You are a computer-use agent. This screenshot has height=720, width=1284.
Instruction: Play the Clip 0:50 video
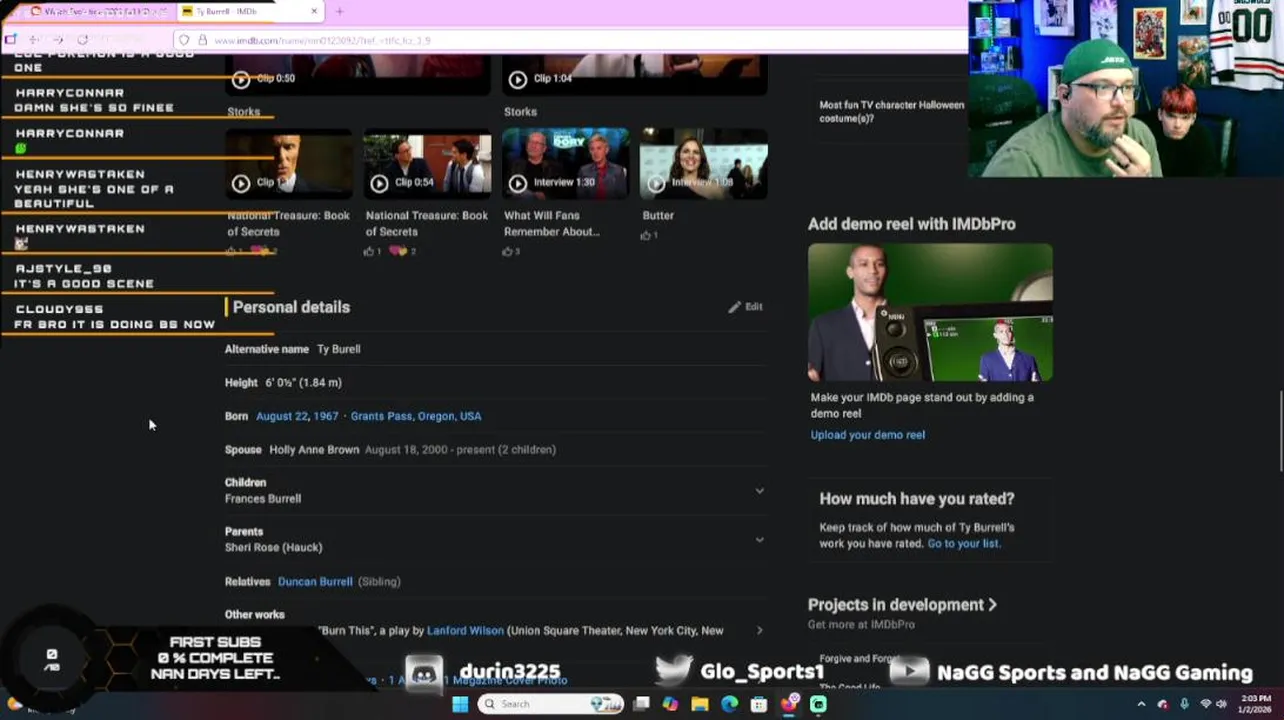coord(241,79)
